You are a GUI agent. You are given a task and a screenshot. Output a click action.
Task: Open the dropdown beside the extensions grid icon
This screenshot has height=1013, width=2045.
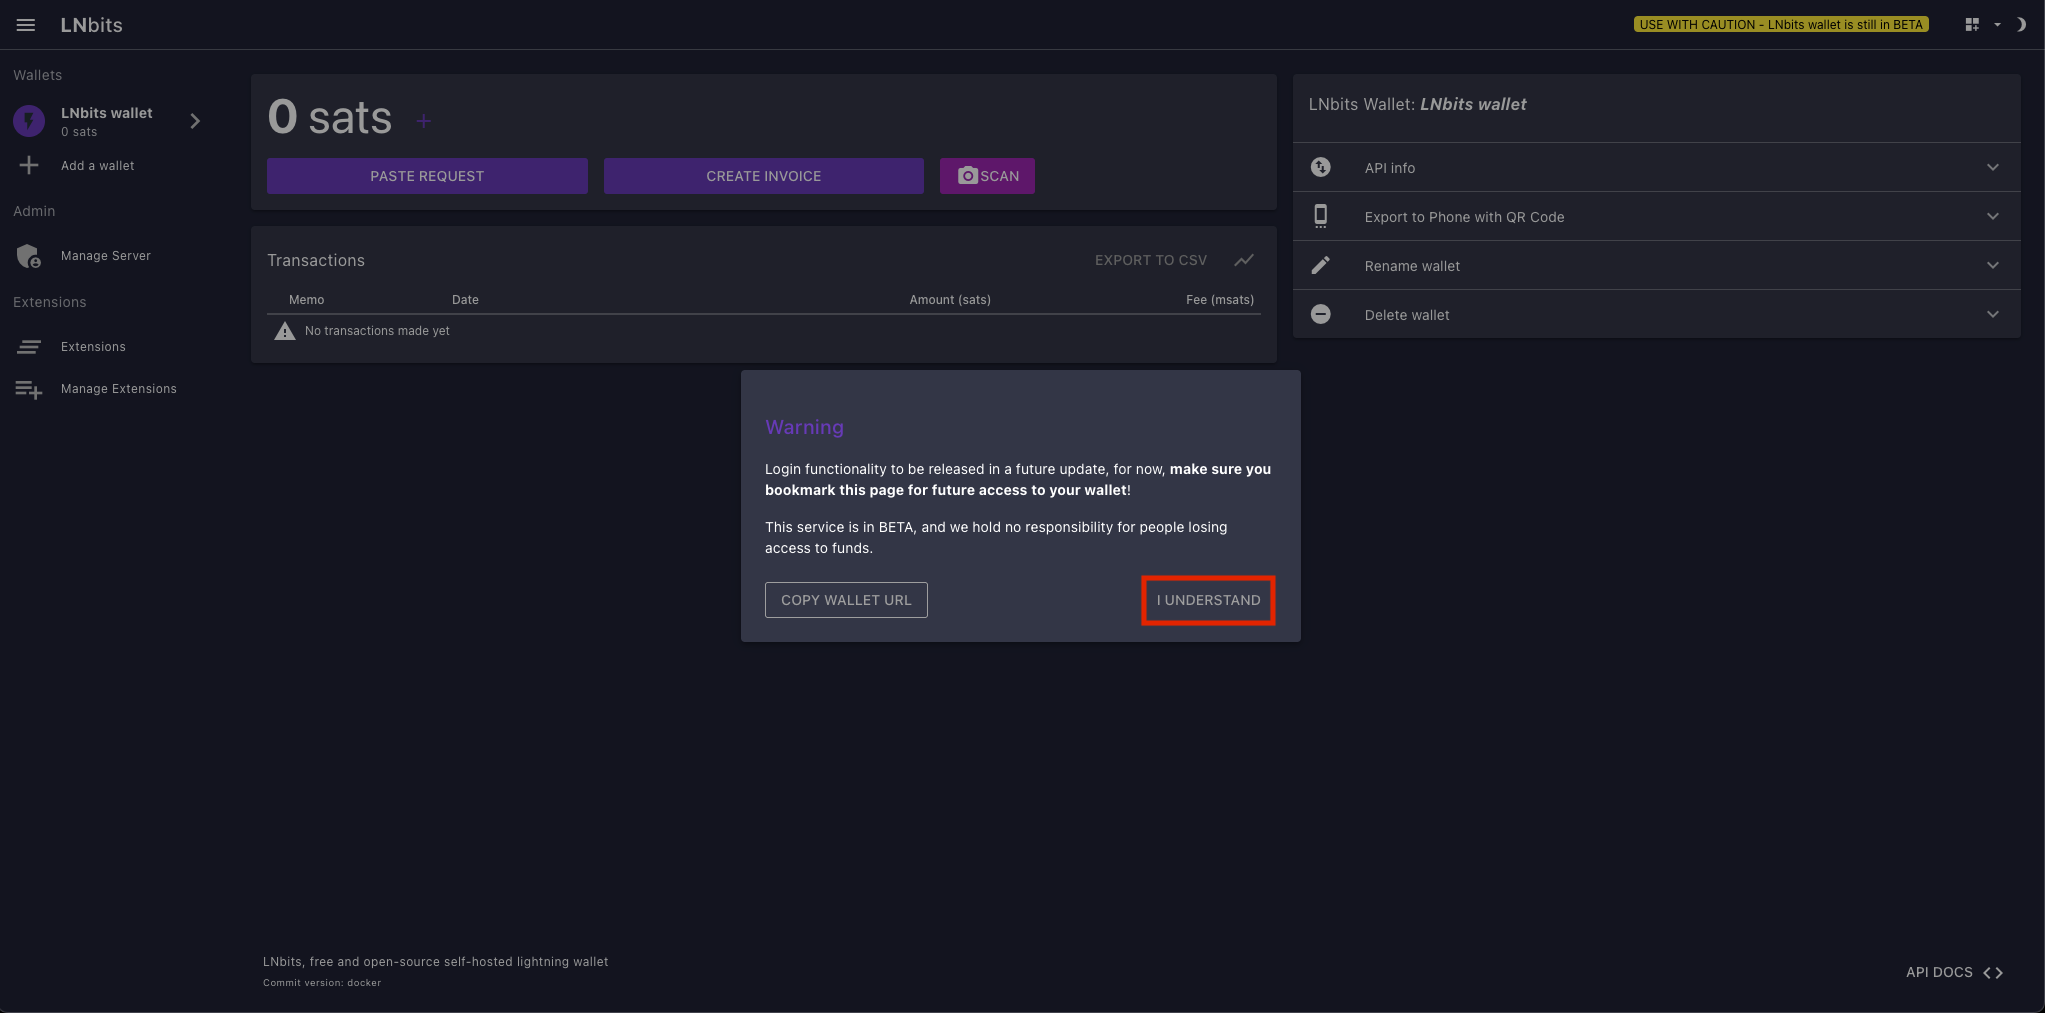pyautogui.click(x=1997, y=24)
